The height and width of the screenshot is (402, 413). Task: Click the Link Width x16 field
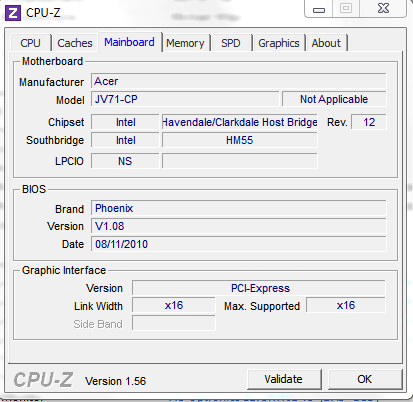tap(174, 305)
